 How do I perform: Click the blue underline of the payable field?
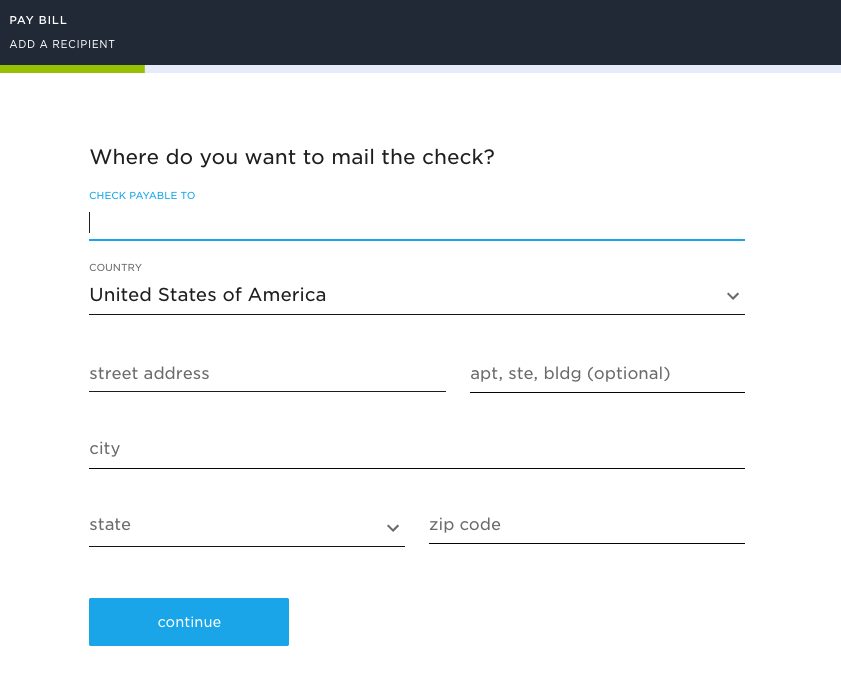click(x=417, y=240)
